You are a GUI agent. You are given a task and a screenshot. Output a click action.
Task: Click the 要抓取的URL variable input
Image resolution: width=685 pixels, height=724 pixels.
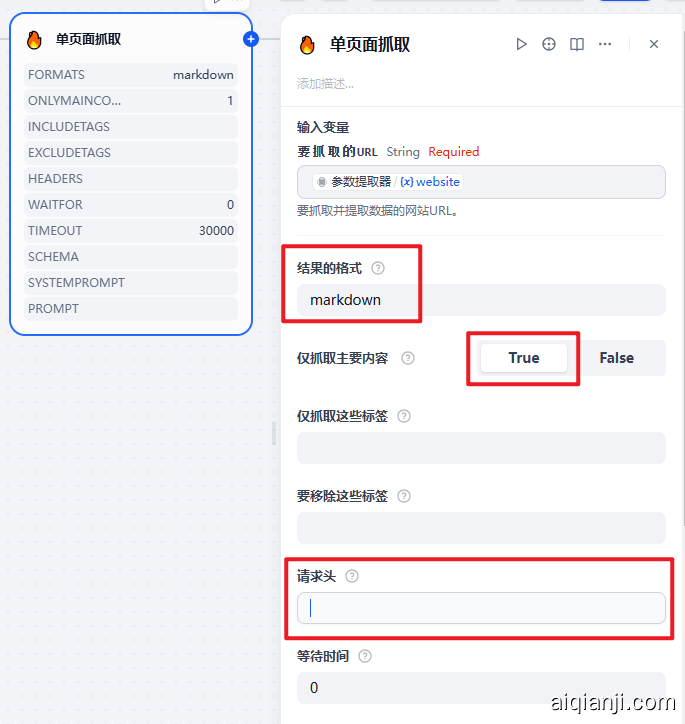481,182
